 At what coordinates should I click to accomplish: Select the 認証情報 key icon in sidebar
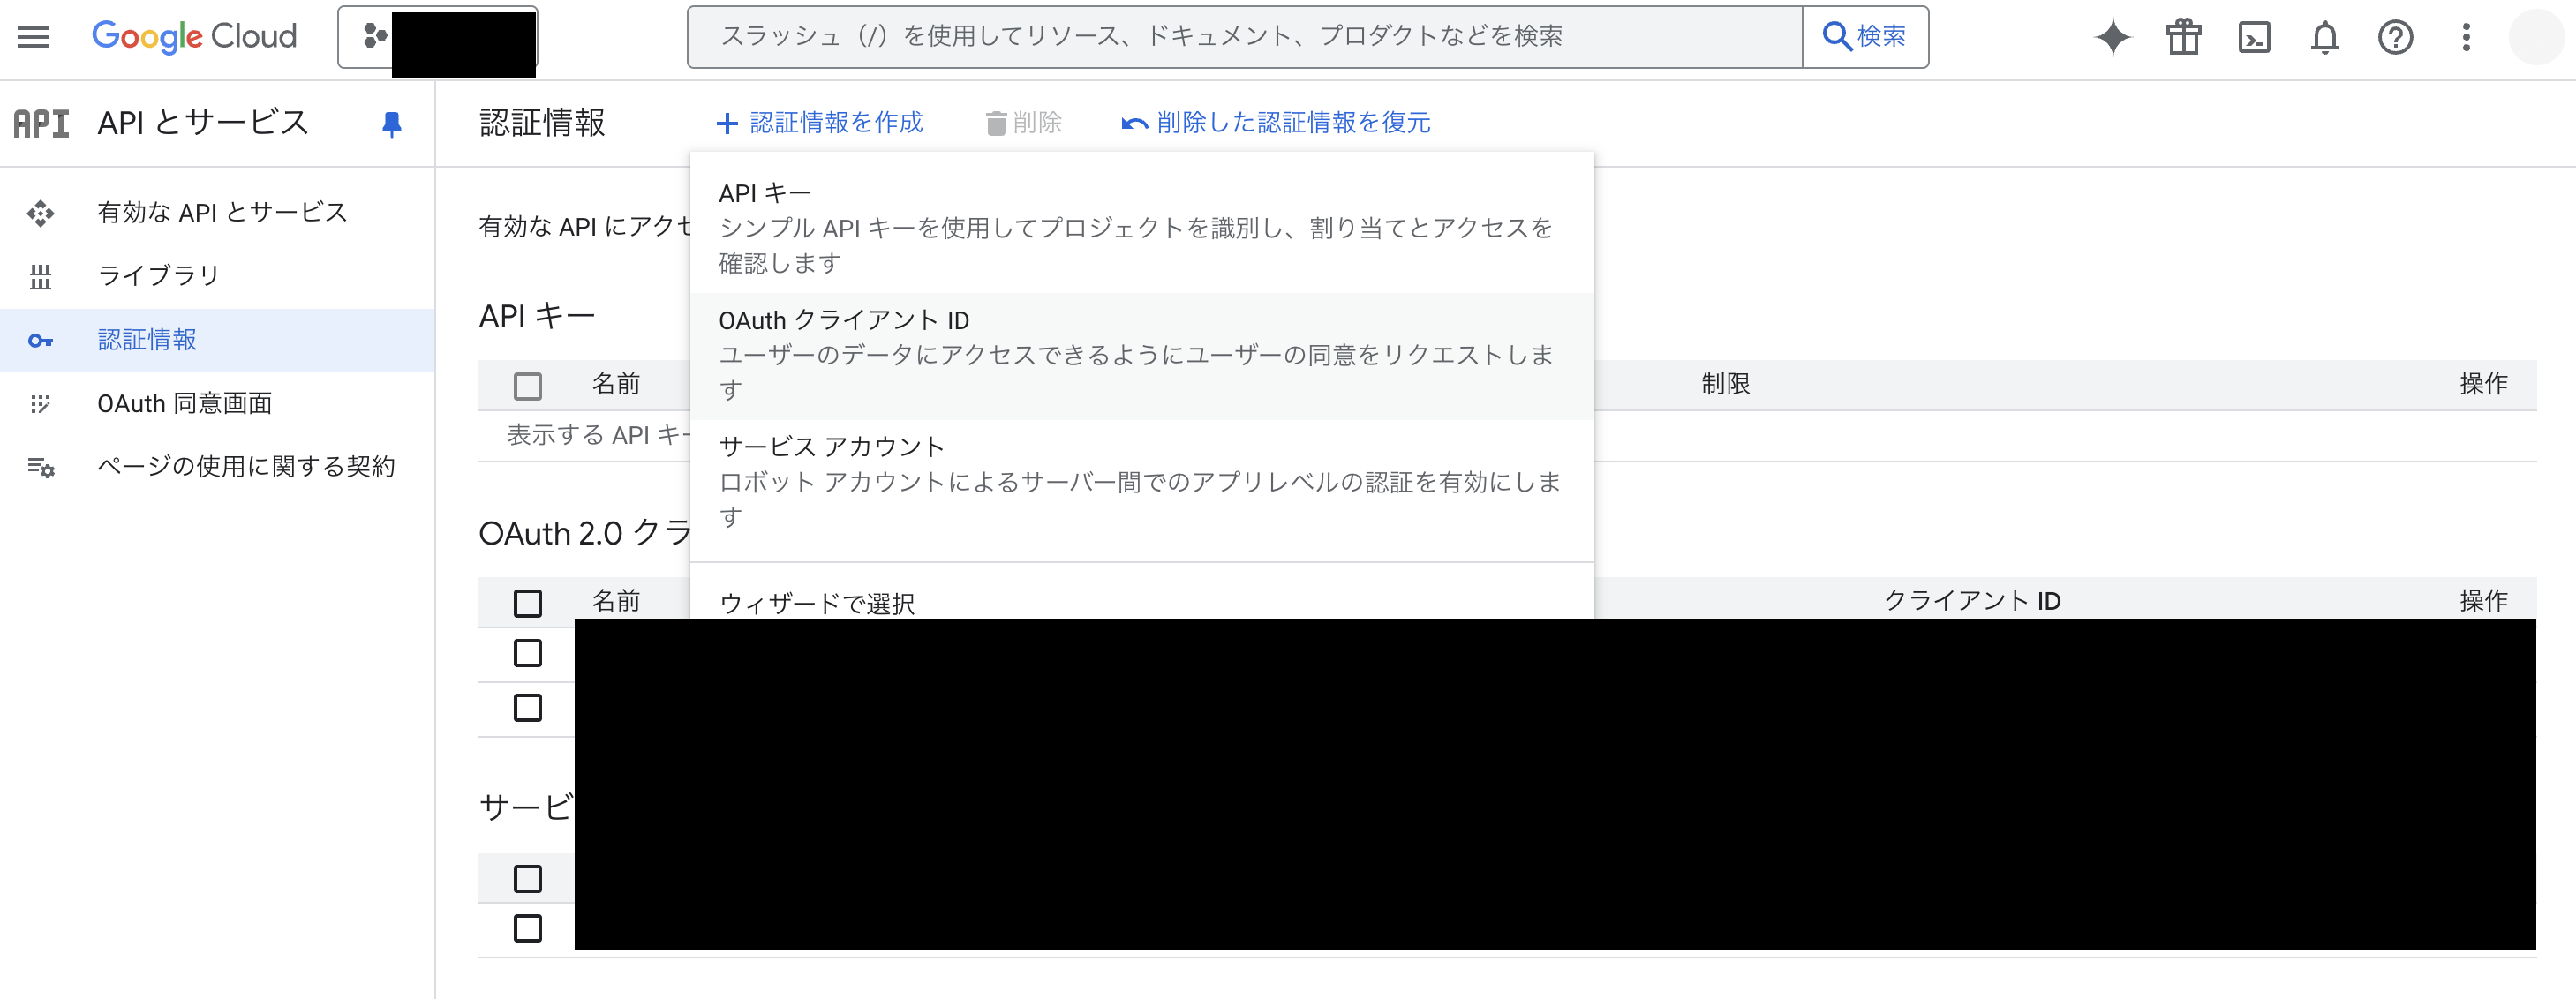pyautogui.click(x=41, y=340)
